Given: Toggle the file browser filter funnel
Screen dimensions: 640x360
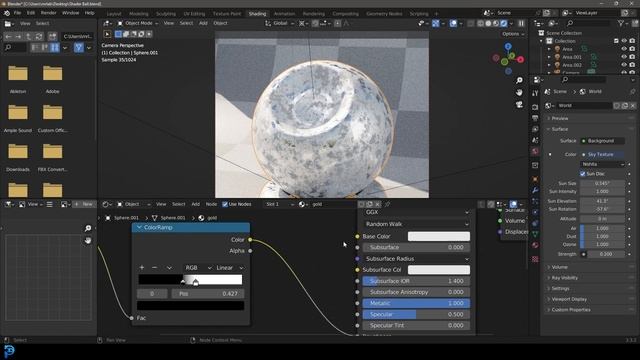Looking at the screenshot, I should [79, 48].
